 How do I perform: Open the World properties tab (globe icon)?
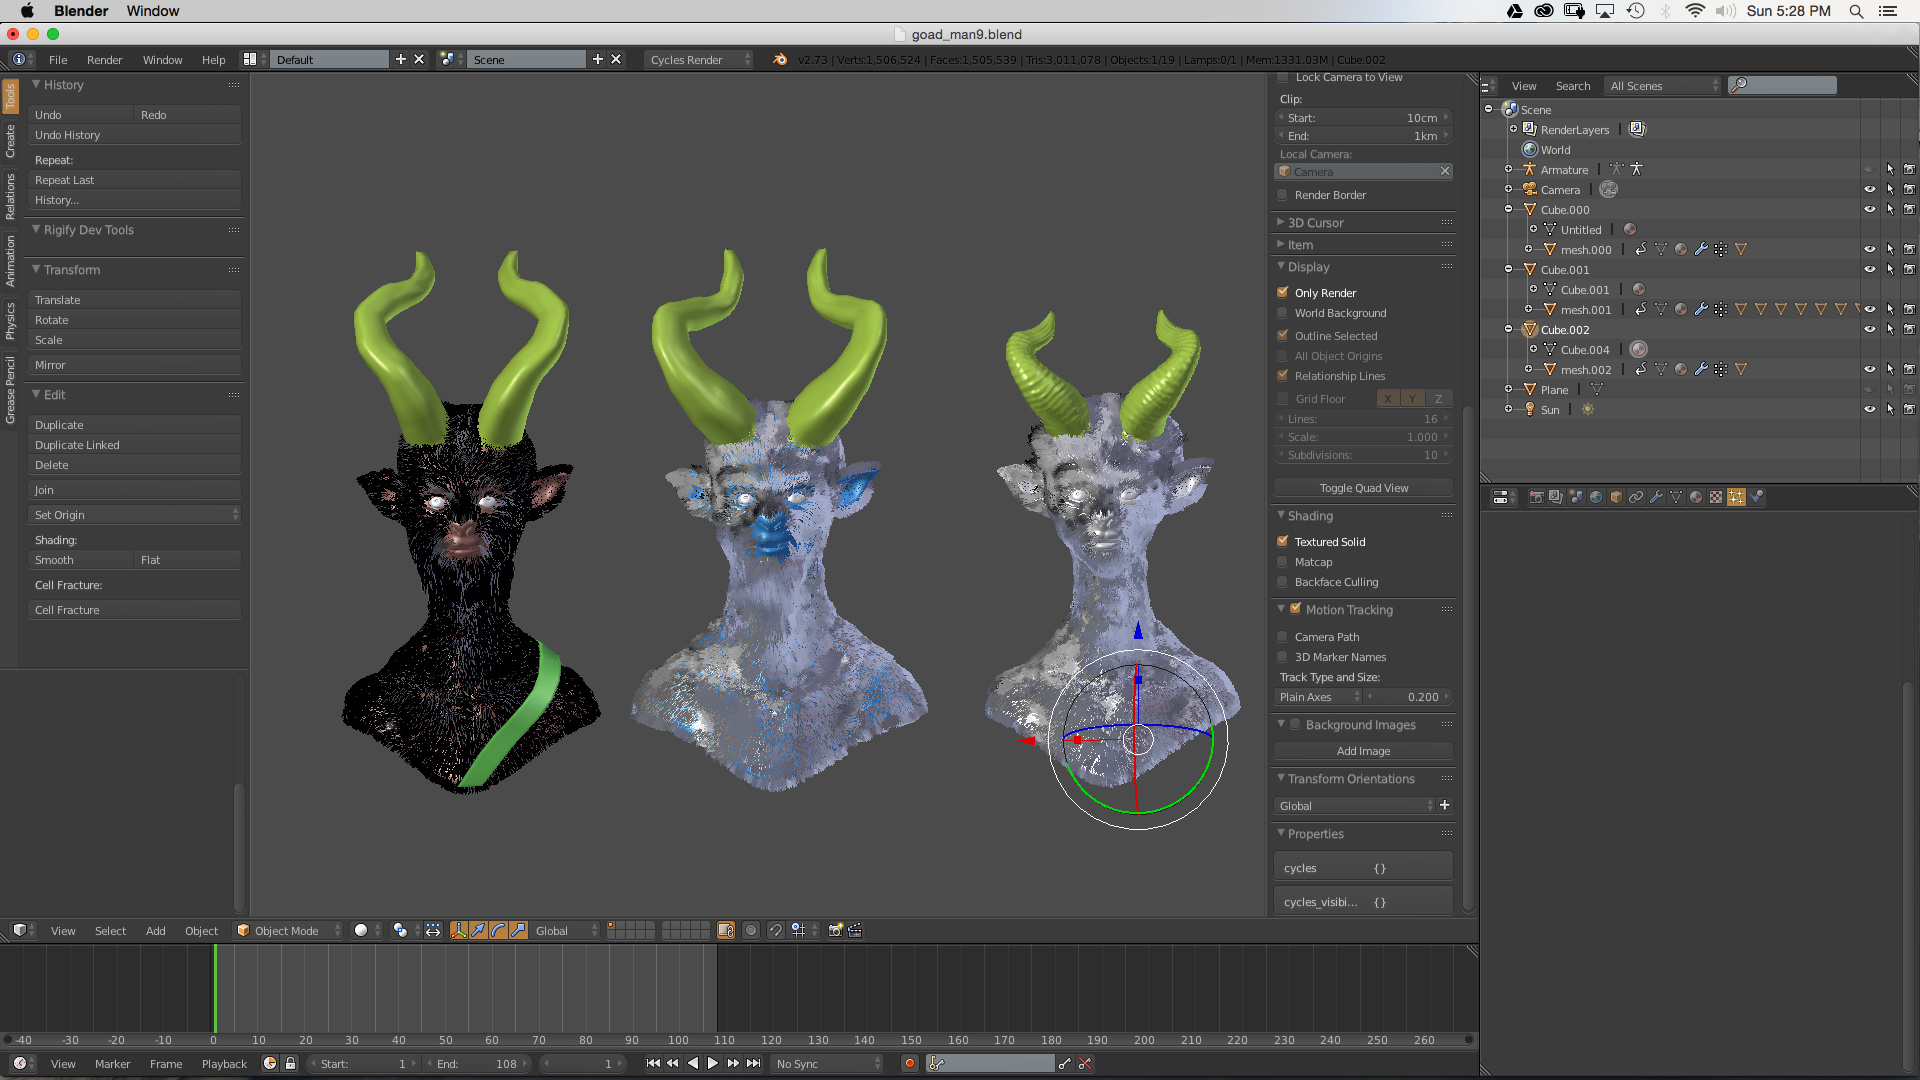point(1596,497)
